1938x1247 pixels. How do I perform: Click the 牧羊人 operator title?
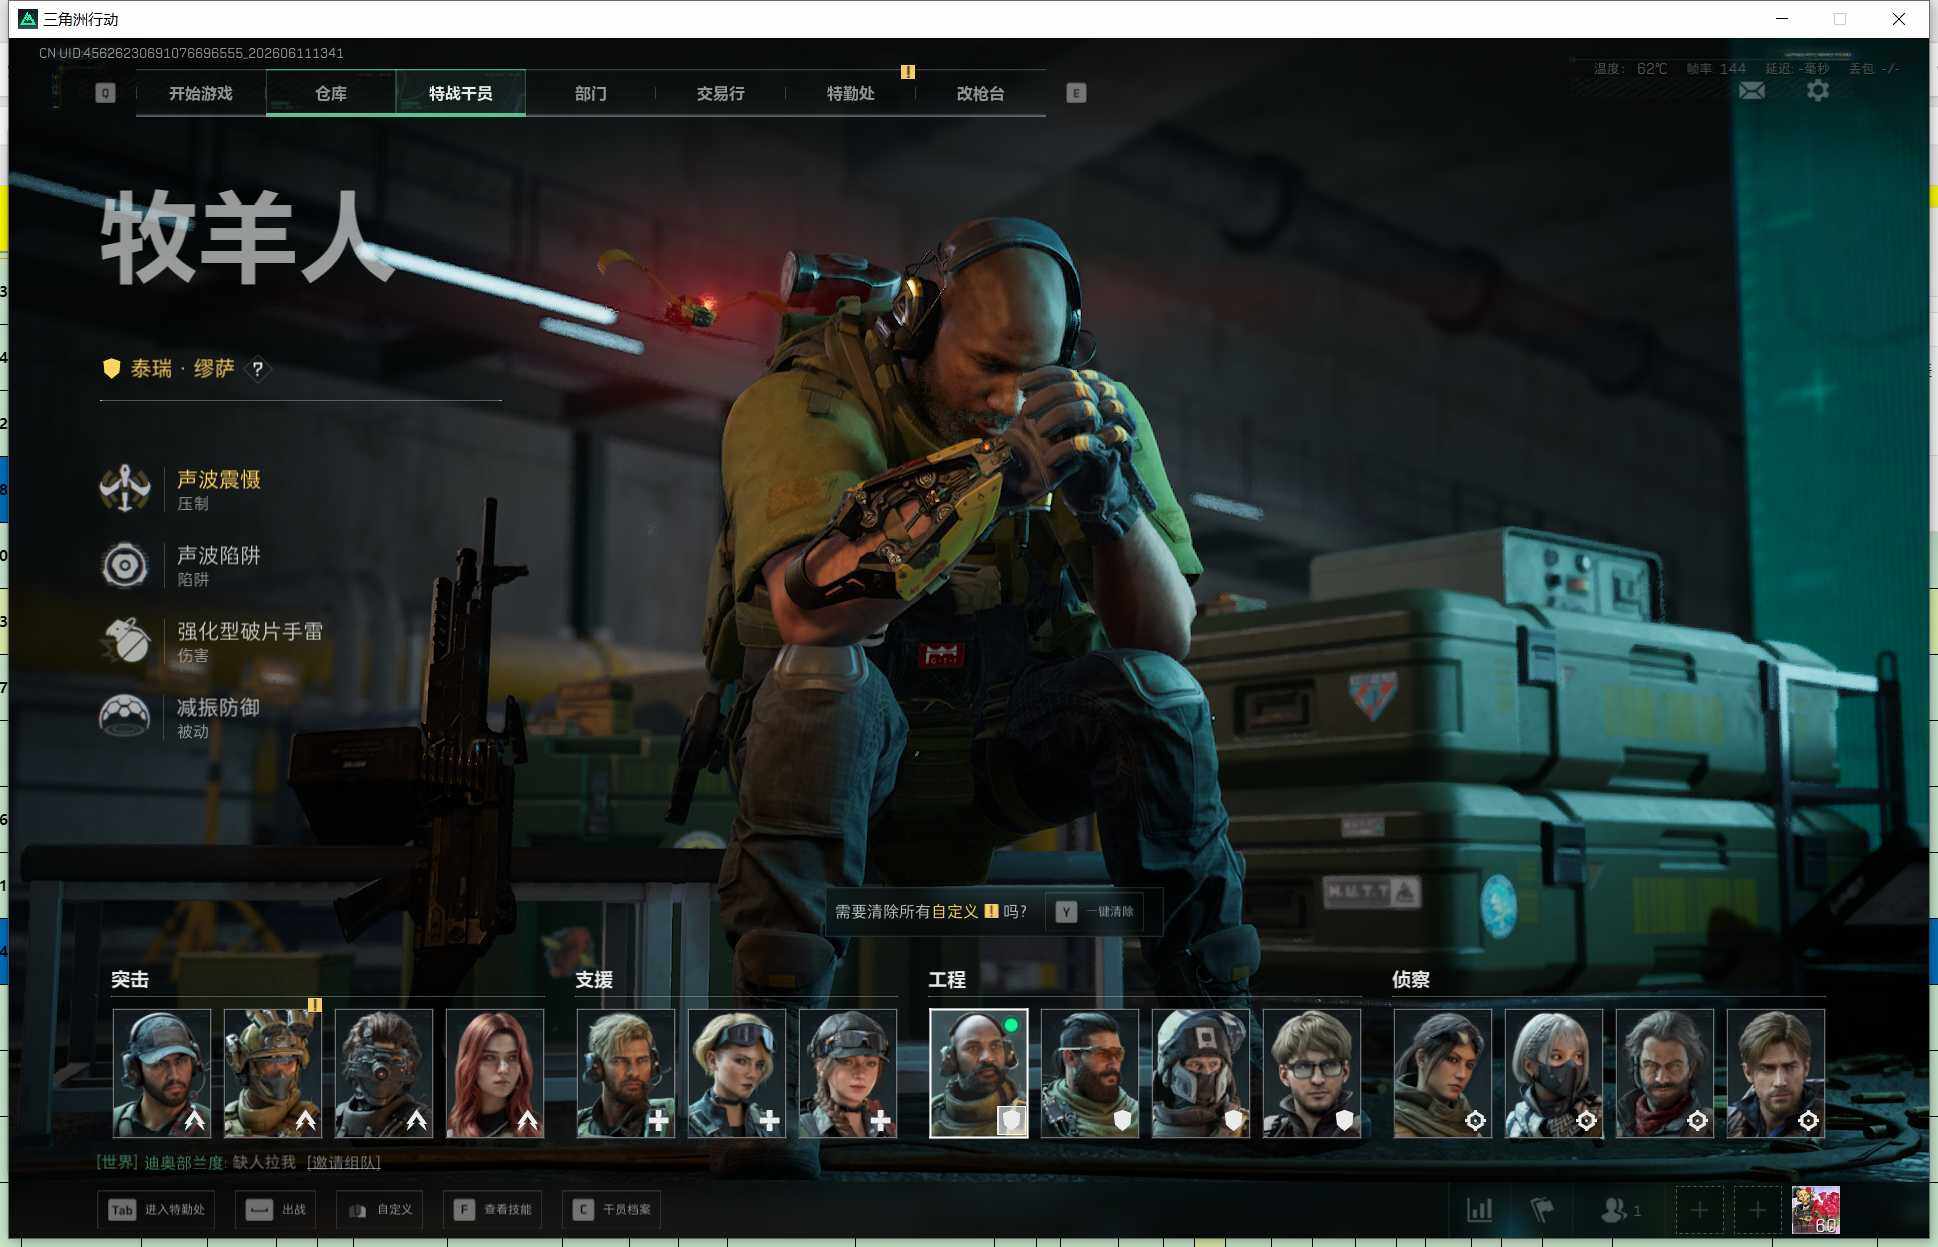[247, 240]
